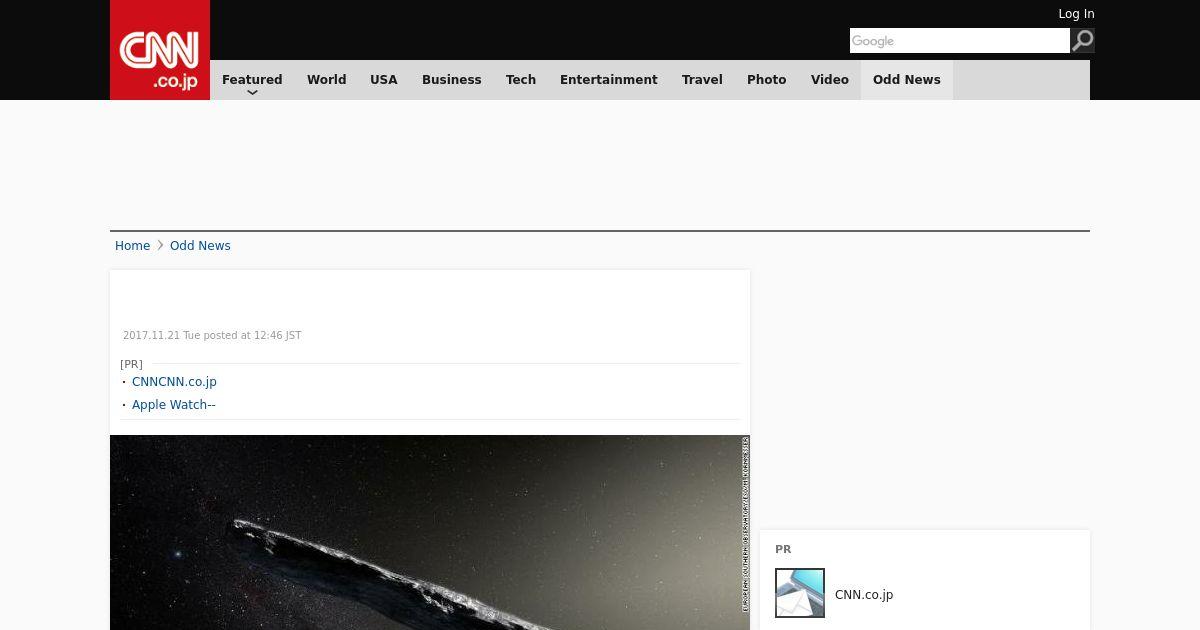
Task: Go to the Tech section
Action: pyautogui.click(x=521, y=80)
